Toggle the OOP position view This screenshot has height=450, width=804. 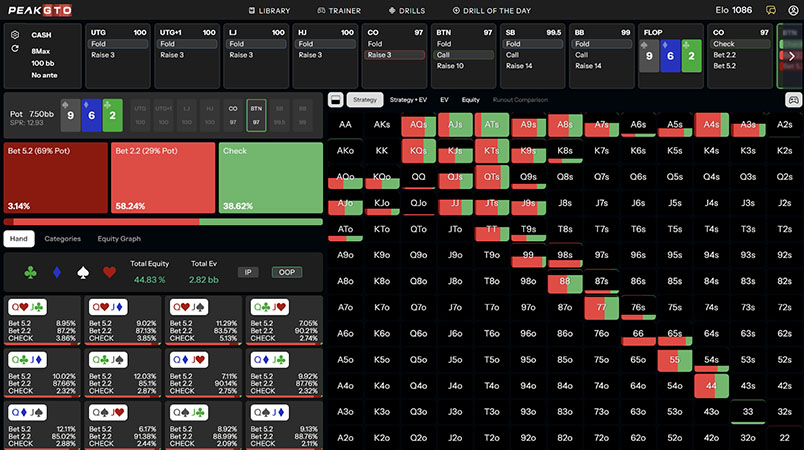pyautogui.click(x=286, y=272)
